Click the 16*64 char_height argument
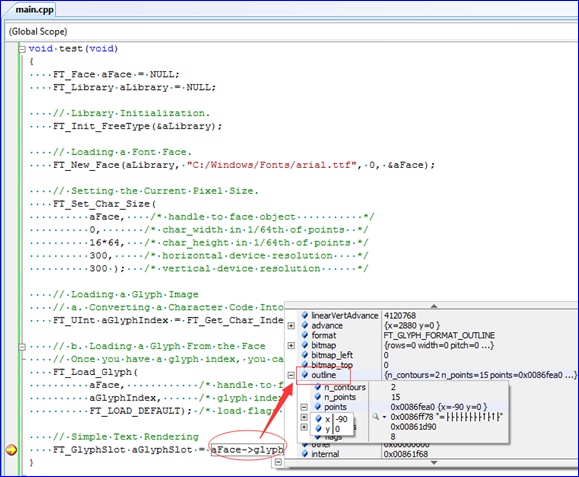579x477 pixels. tap(104, 243)
